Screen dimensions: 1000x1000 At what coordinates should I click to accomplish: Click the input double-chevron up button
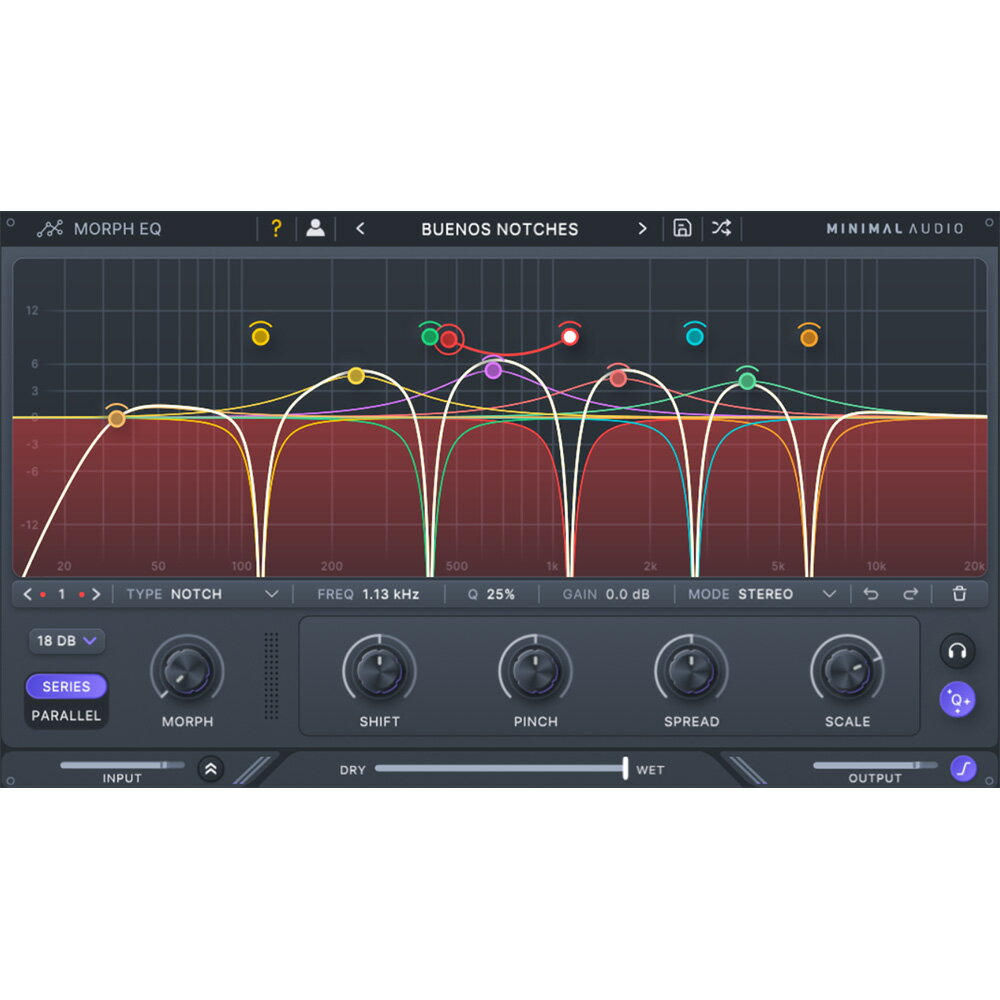pos(210,769)
